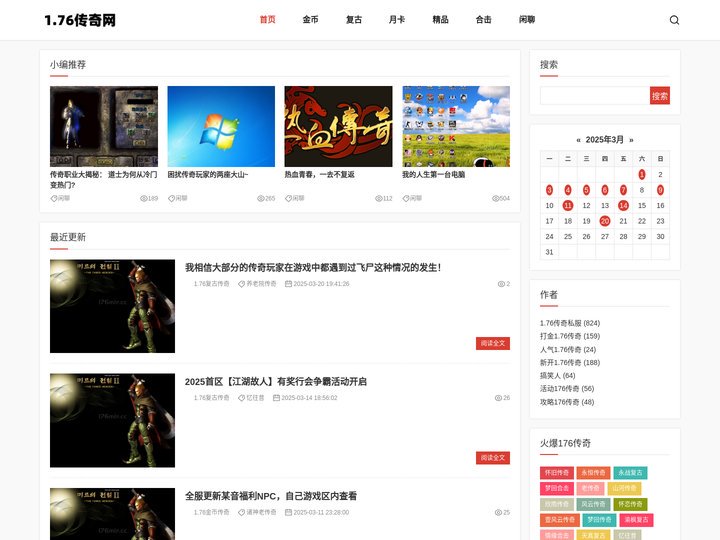Select calendar date 1
720x540 pixels.
click(641, 174)
